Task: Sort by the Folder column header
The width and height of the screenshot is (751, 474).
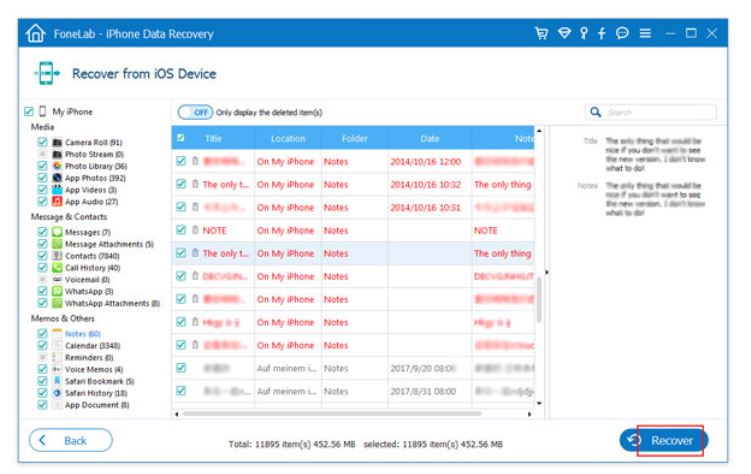Action: (x=354, y=138)
